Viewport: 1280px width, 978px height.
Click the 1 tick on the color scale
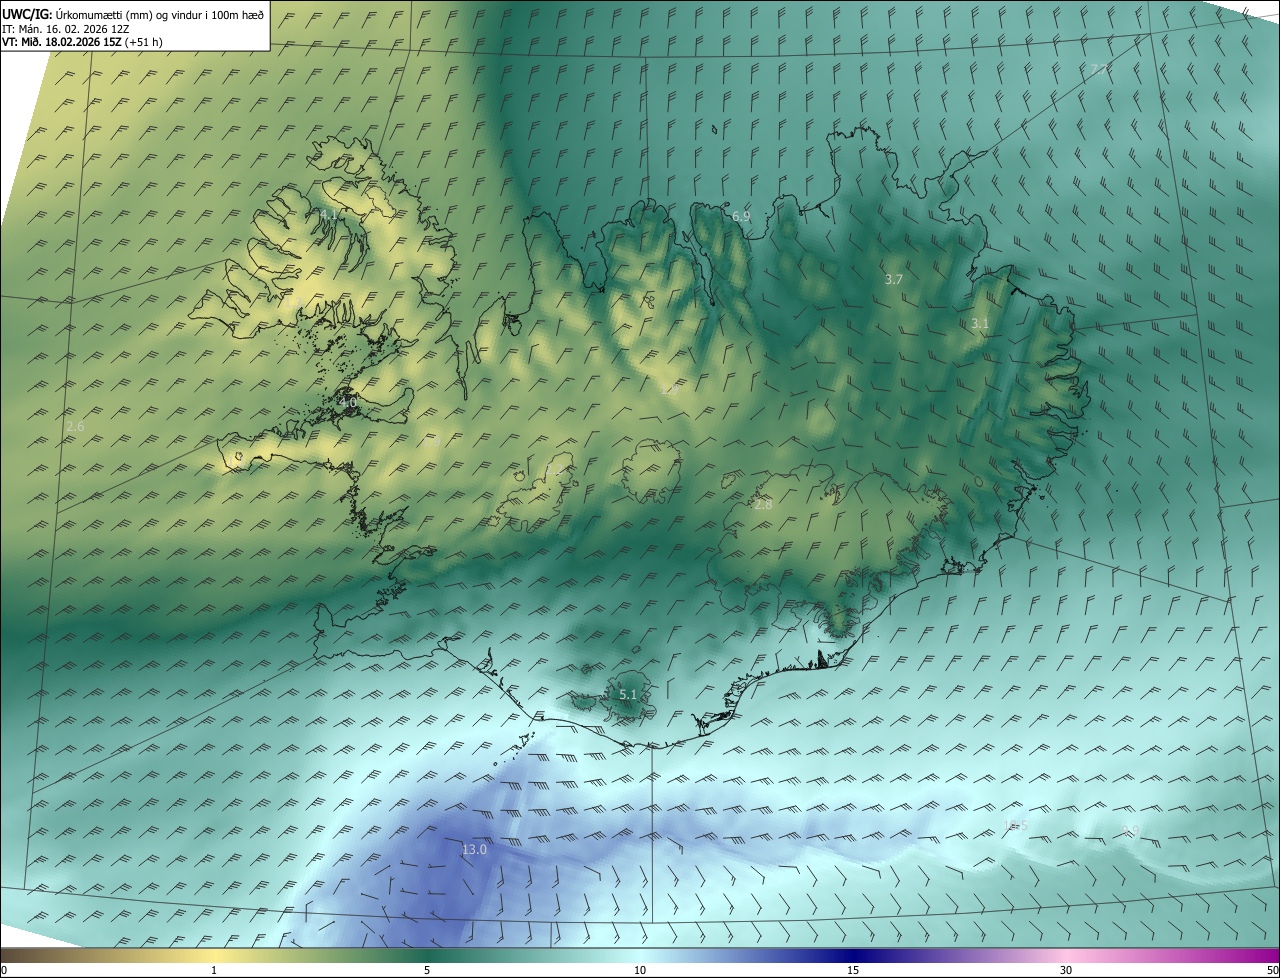214,970
